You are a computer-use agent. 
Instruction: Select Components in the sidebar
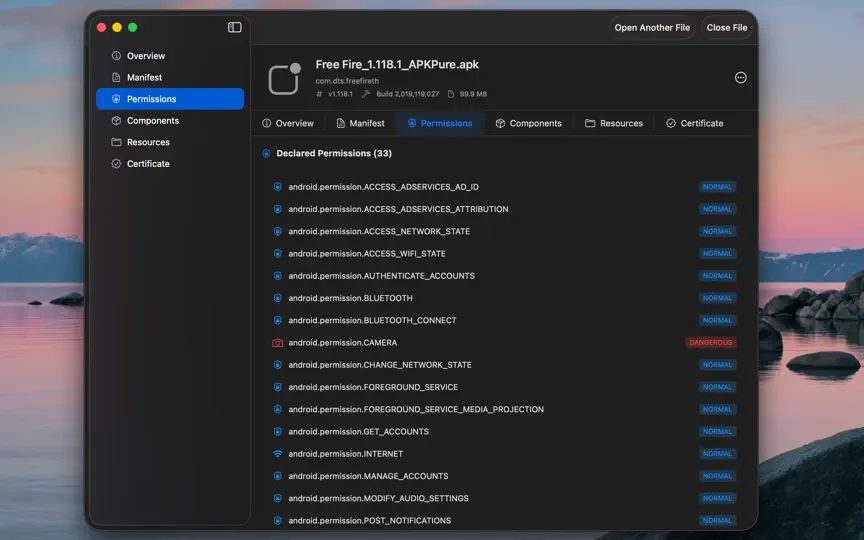pos(170,120)
